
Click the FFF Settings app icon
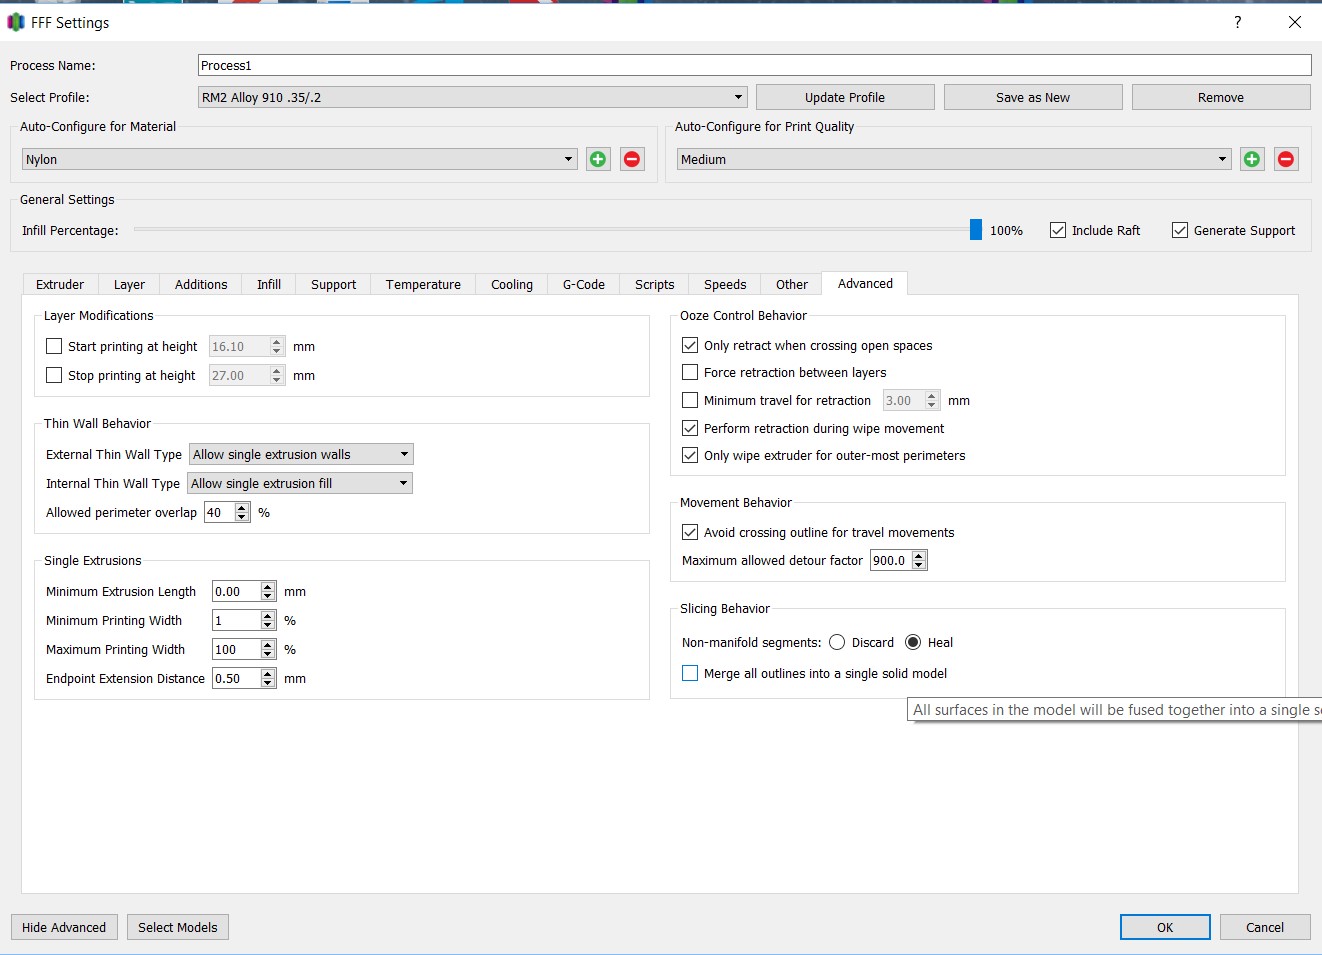pos(16,22)
